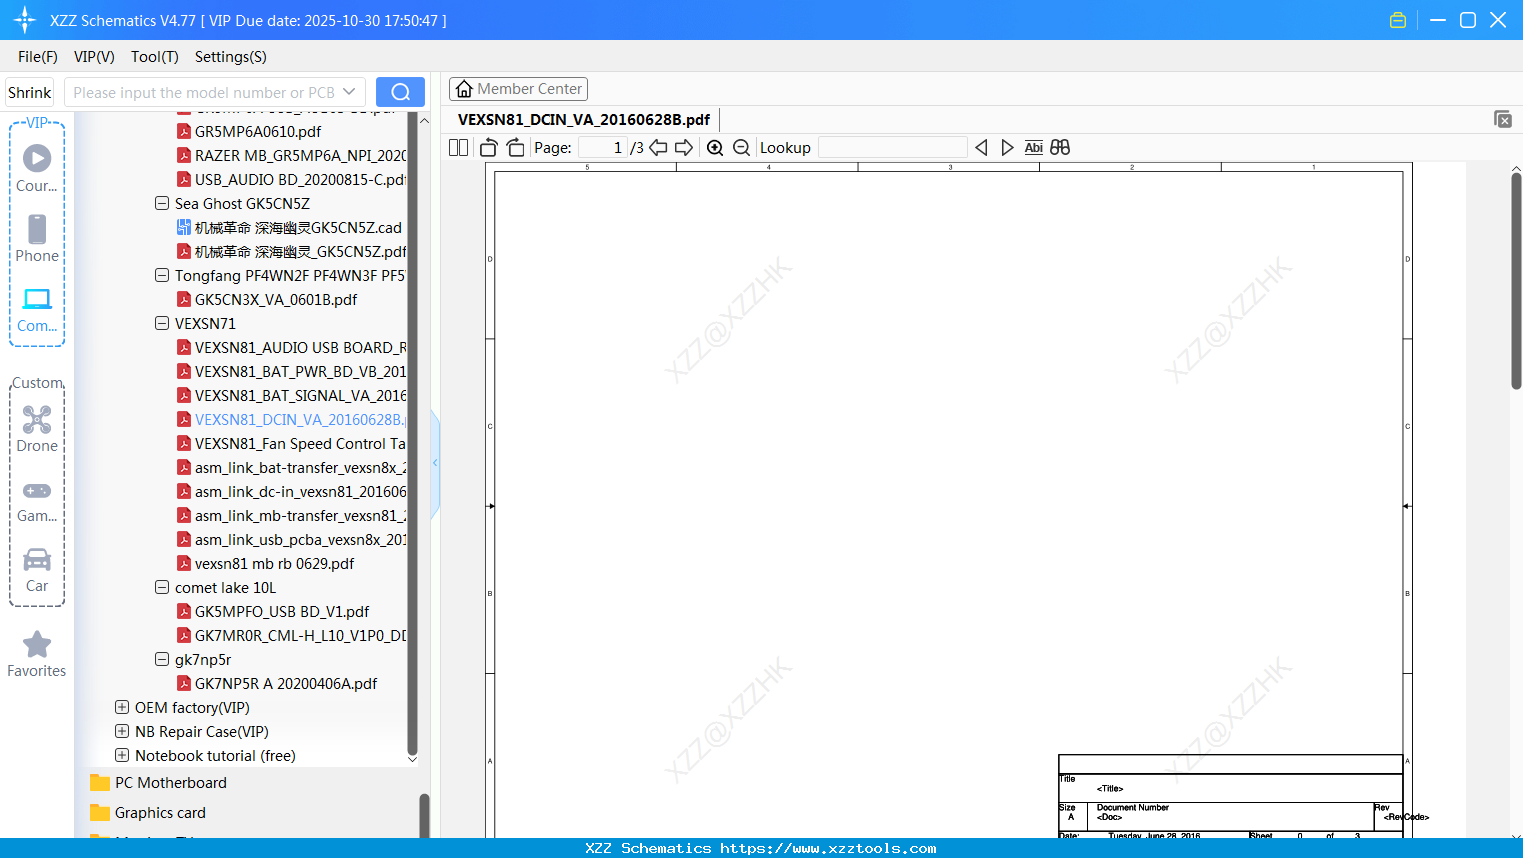The width and height of the screenshot is (1523, 858).
Task: Collapse the Sea Ghost GK5CN5Z node
Action: coord(162,203)
